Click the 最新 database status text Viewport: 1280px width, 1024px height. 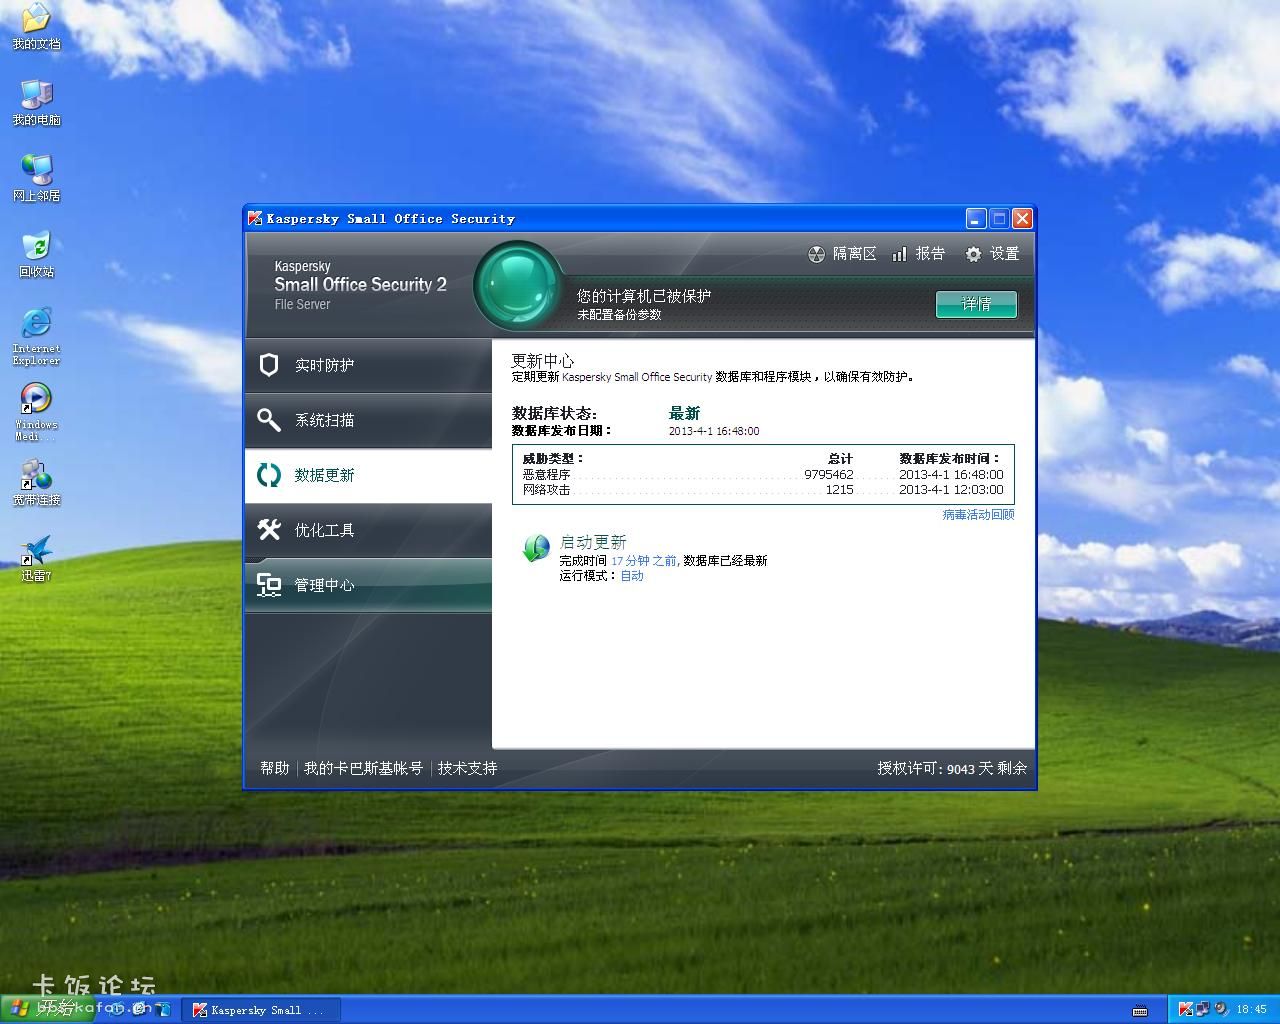pos(684,413)
